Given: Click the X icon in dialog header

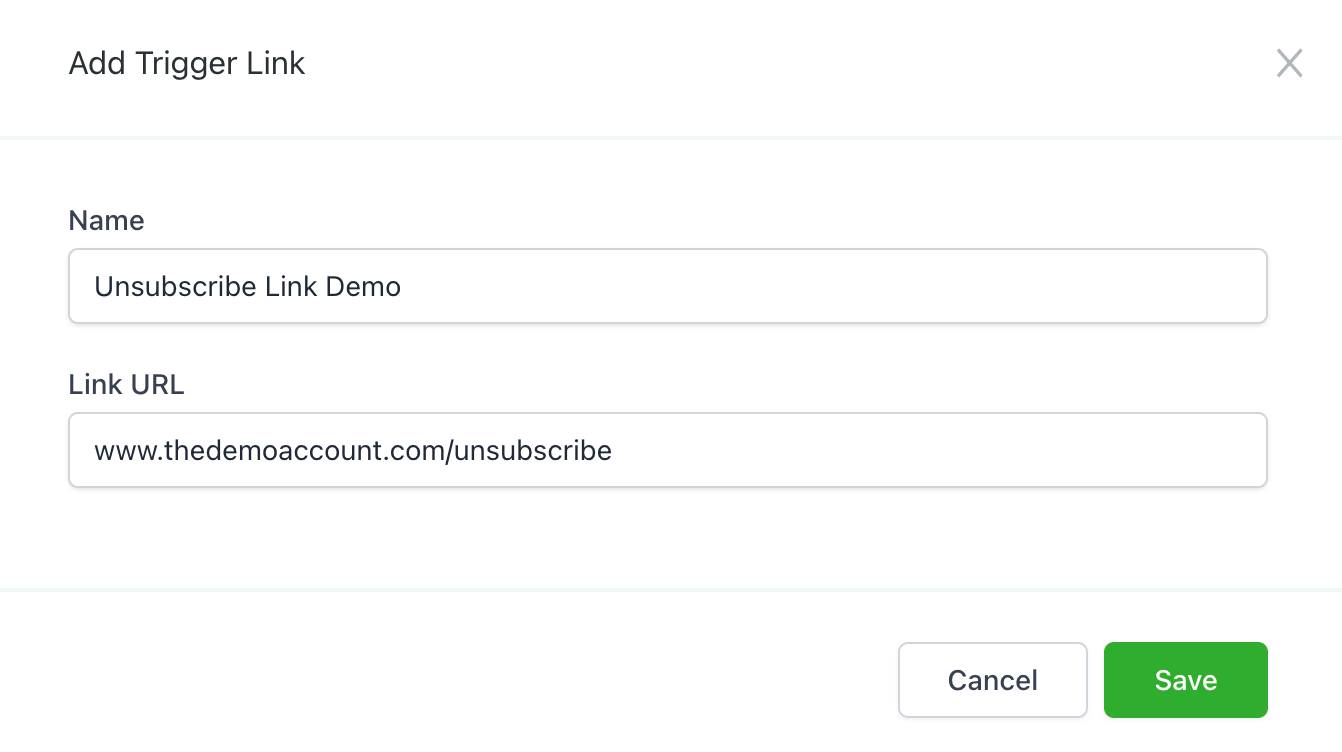Looking at the screenshot, I should pyautogui.click(x=1289, y=64).
